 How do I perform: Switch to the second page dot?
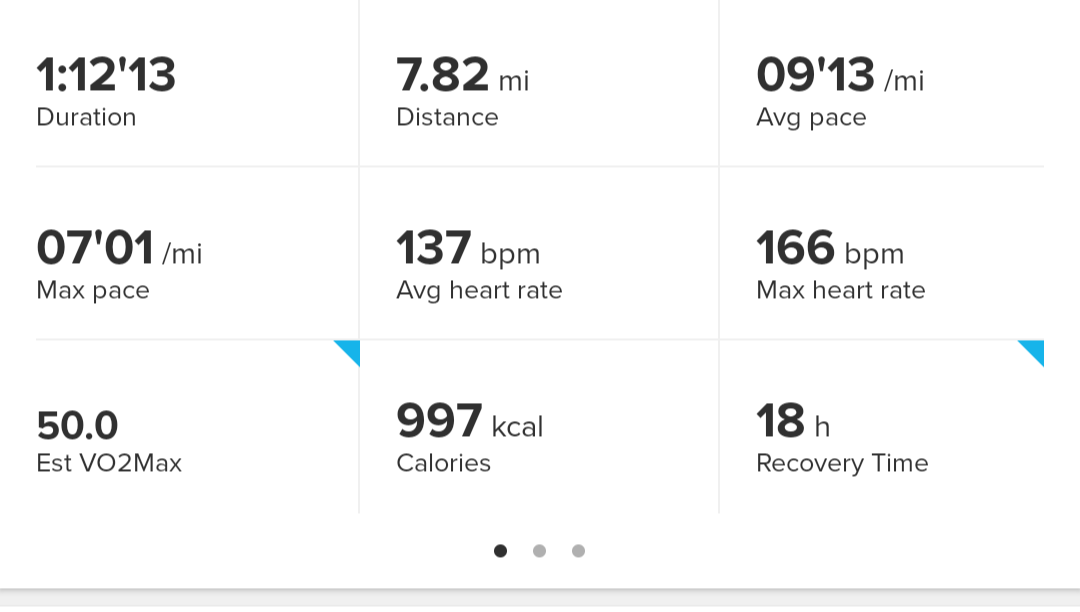pyautogui.click(x=539, y=551)
